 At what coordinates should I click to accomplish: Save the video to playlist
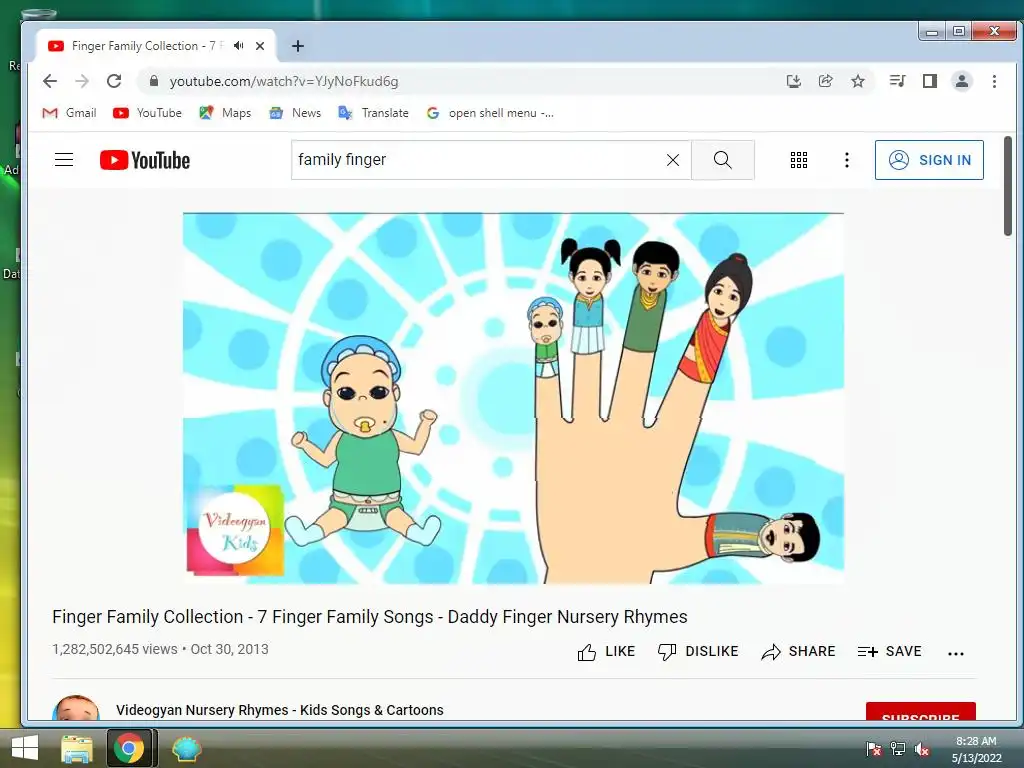click(x=889, y=652)
